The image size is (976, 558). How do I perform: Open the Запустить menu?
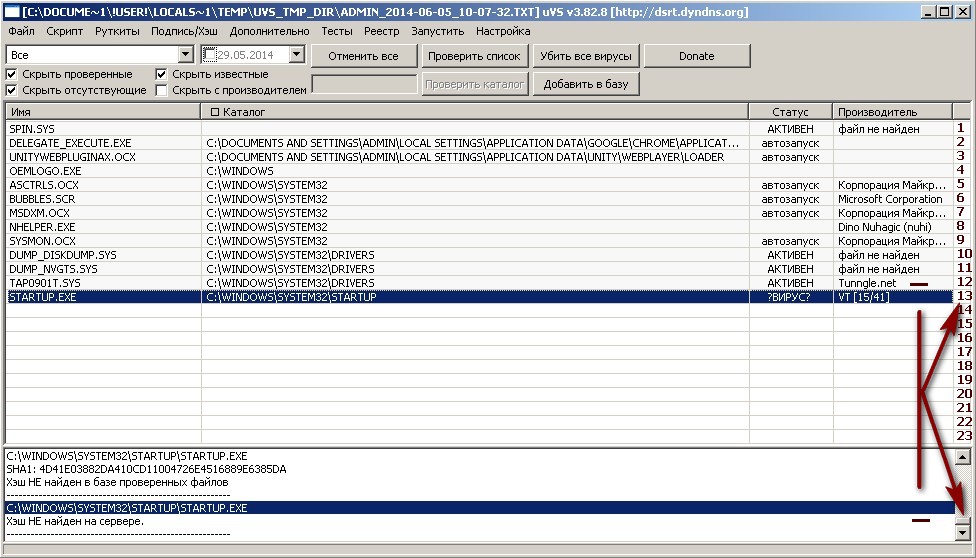[x=438, y=31]
